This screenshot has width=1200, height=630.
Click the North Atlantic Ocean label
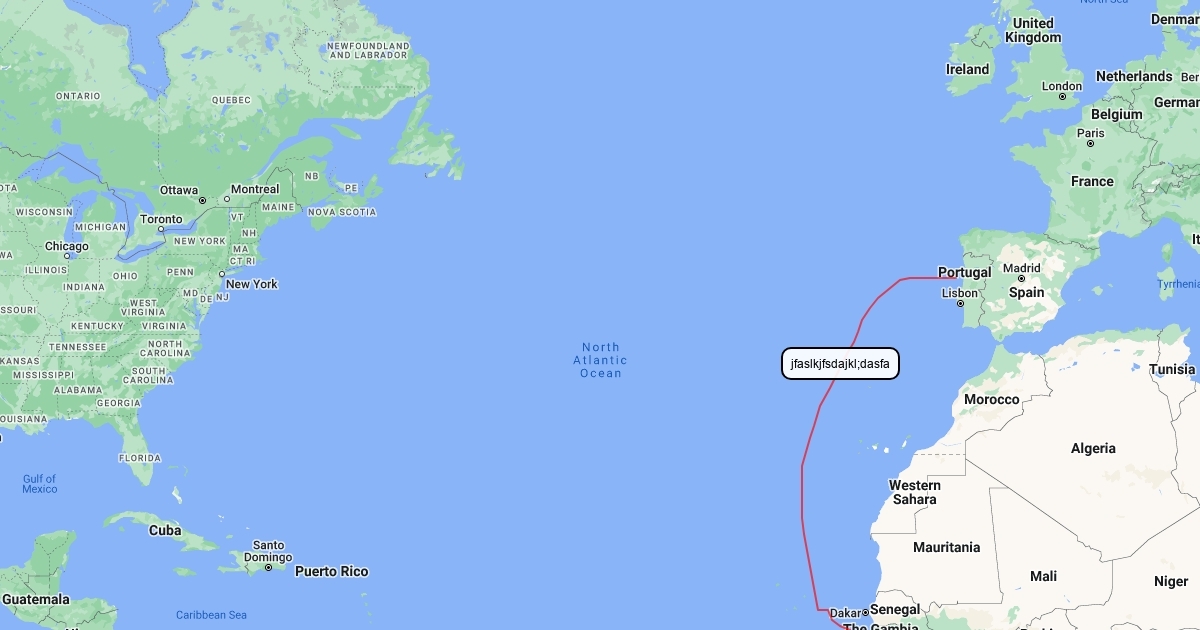click(601, 360)
